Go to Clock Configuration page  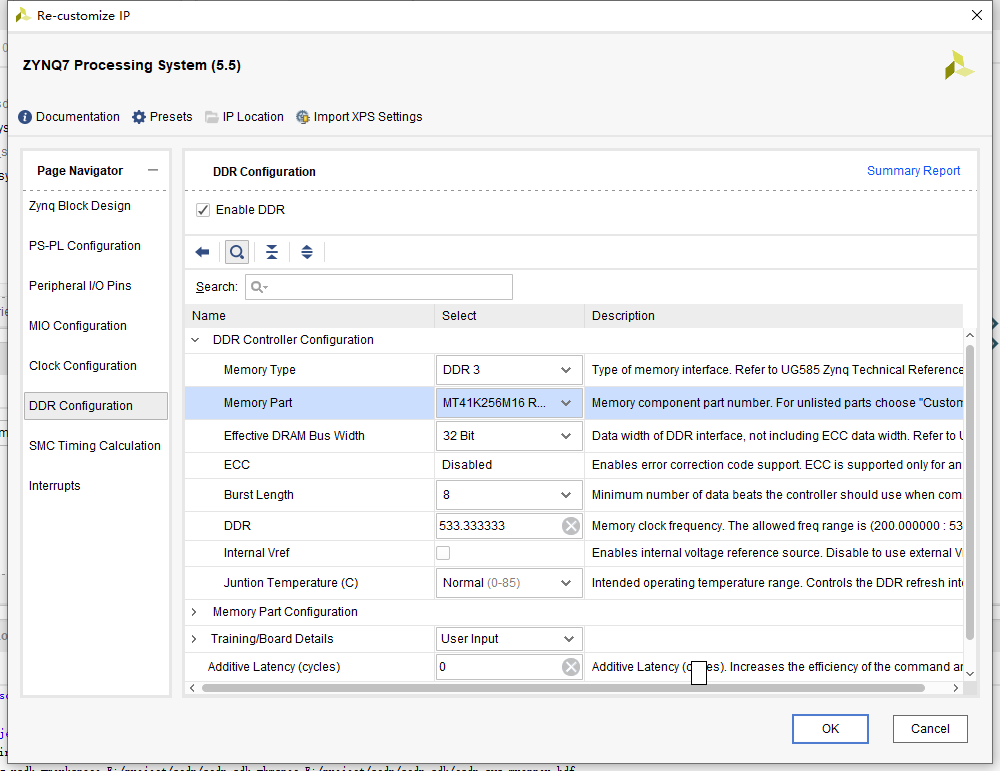(83, 365)
